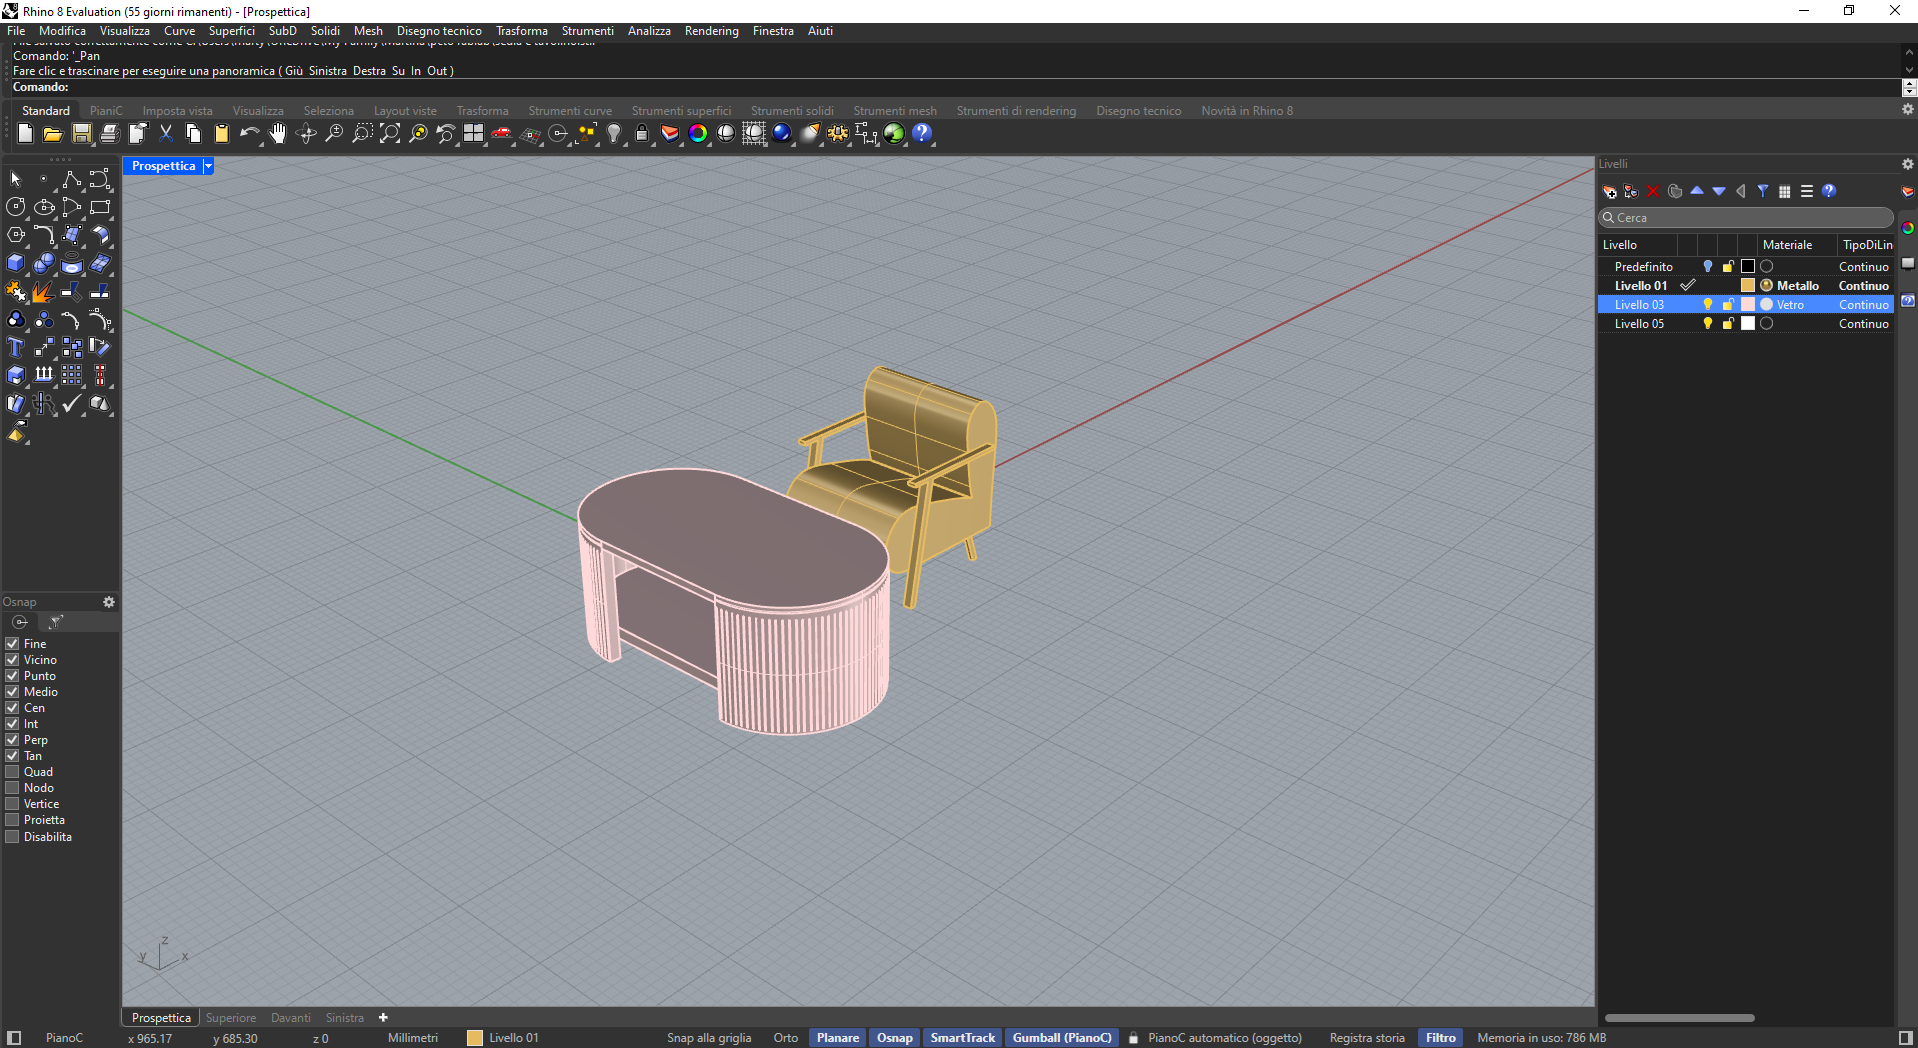Viewport: 1918px width, 1048px height.
Task: Hide Livello 05 using its lightbulb toggle
Action: [x=1708, y=323]
